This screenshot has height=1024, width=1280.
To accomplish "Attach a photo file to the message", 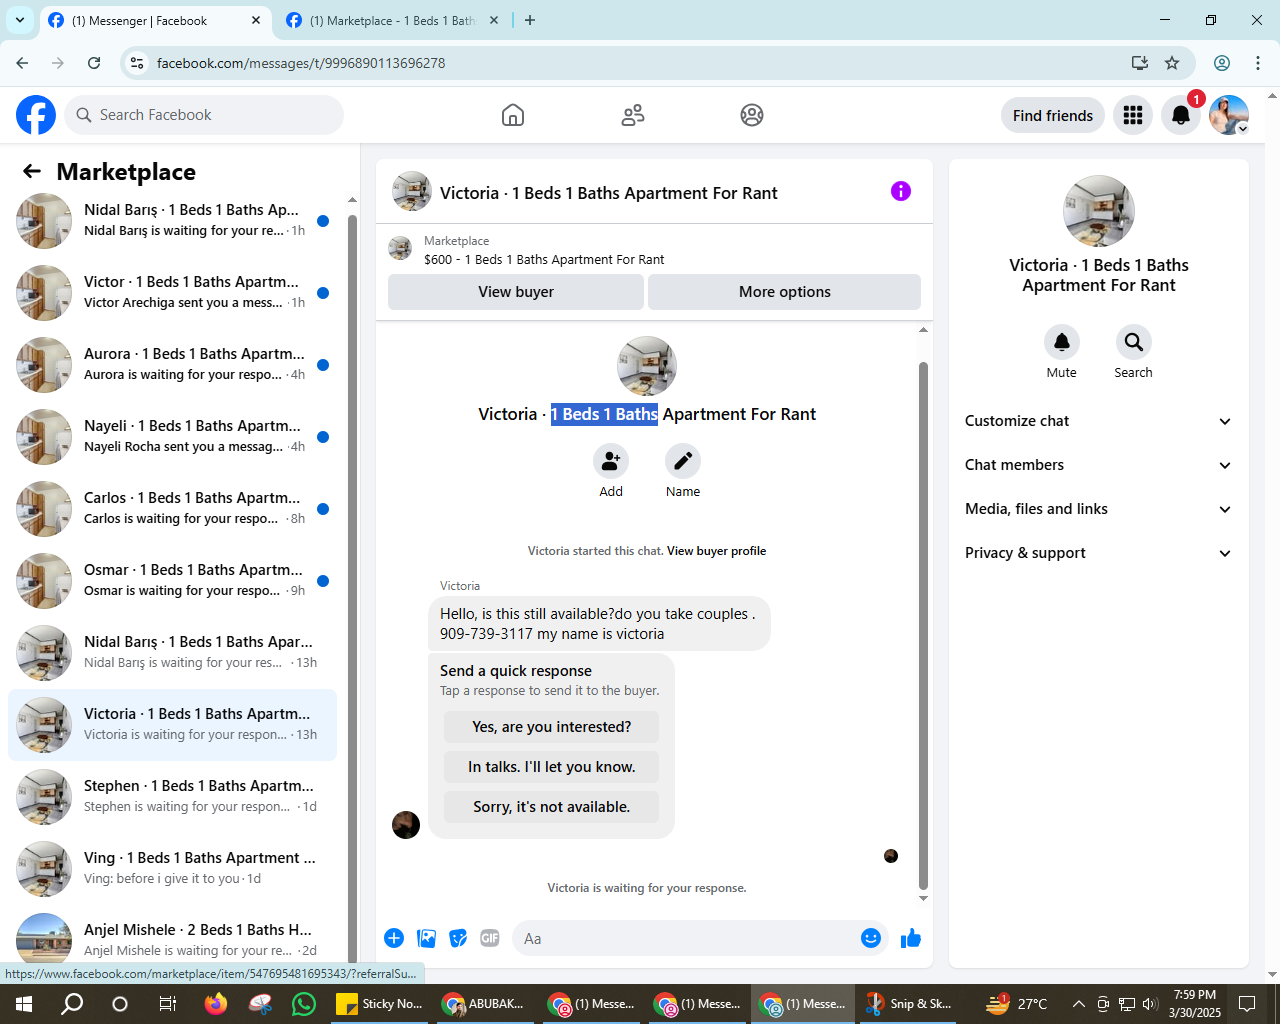I will [x=427, y=938].
